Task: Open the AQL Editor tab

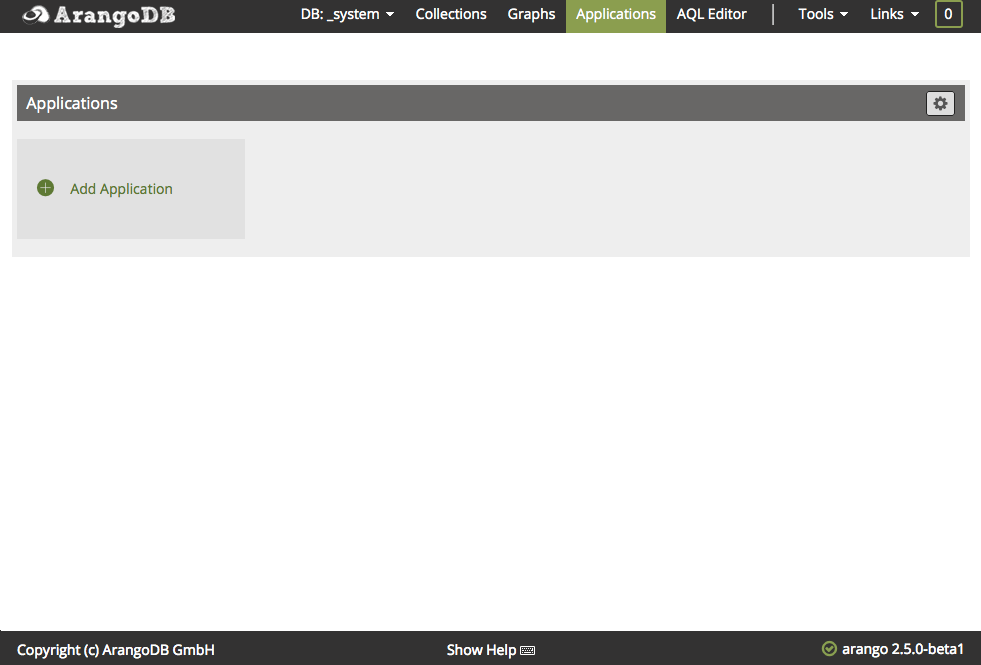Action: (711, 14)
